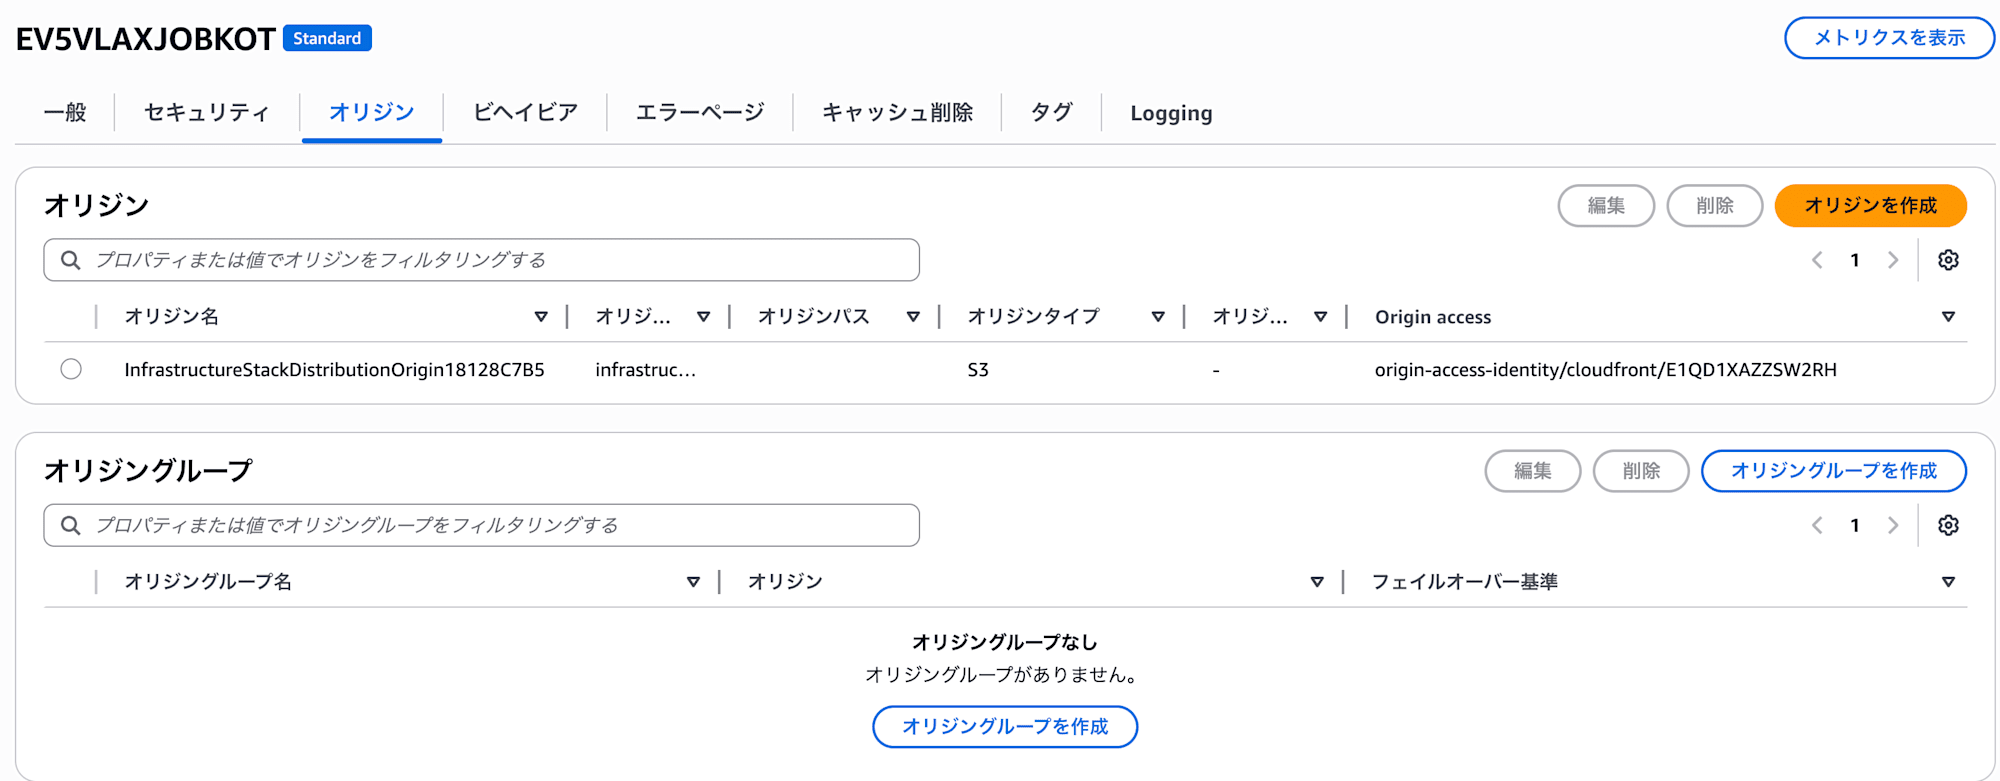2000x781 pixels.
Task: Open ビヘイビア tab
Action: pos(525,112)
